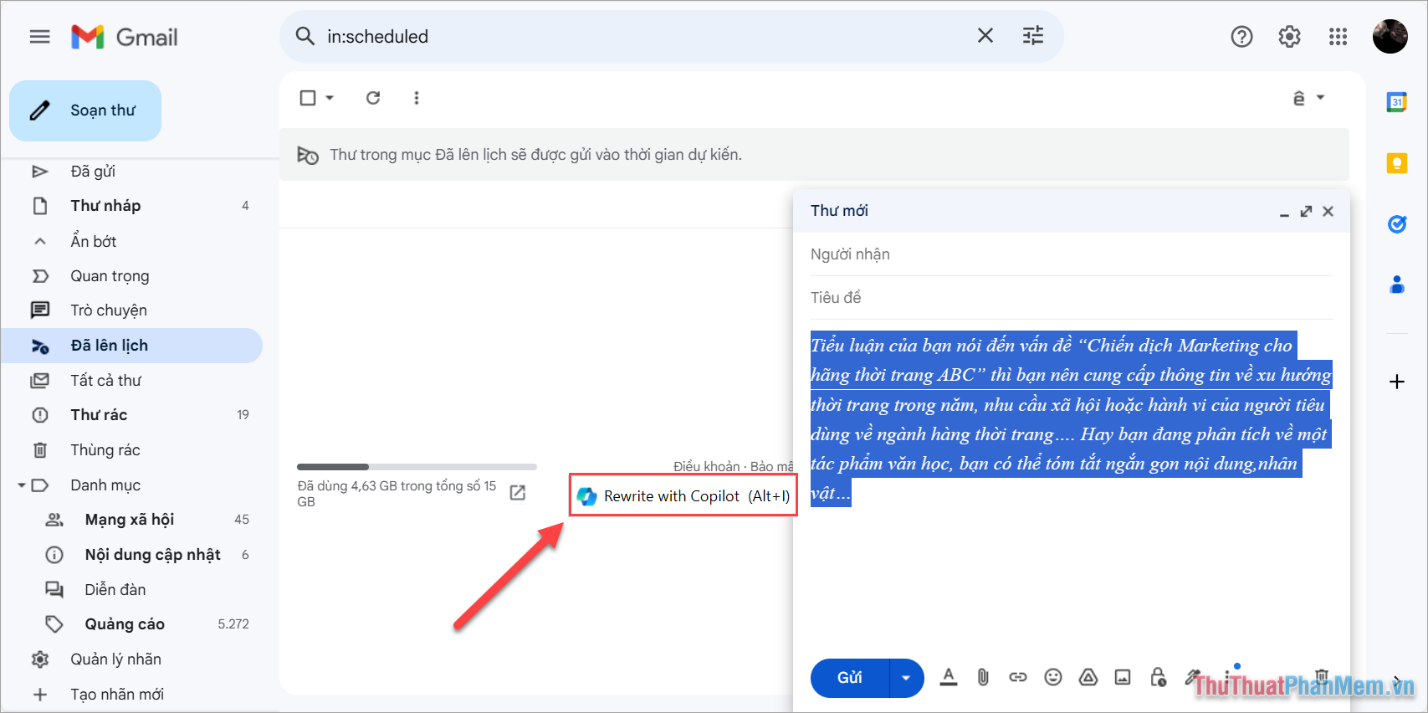
Task: Click the Gmail logo
Action: tap(125, 37)
